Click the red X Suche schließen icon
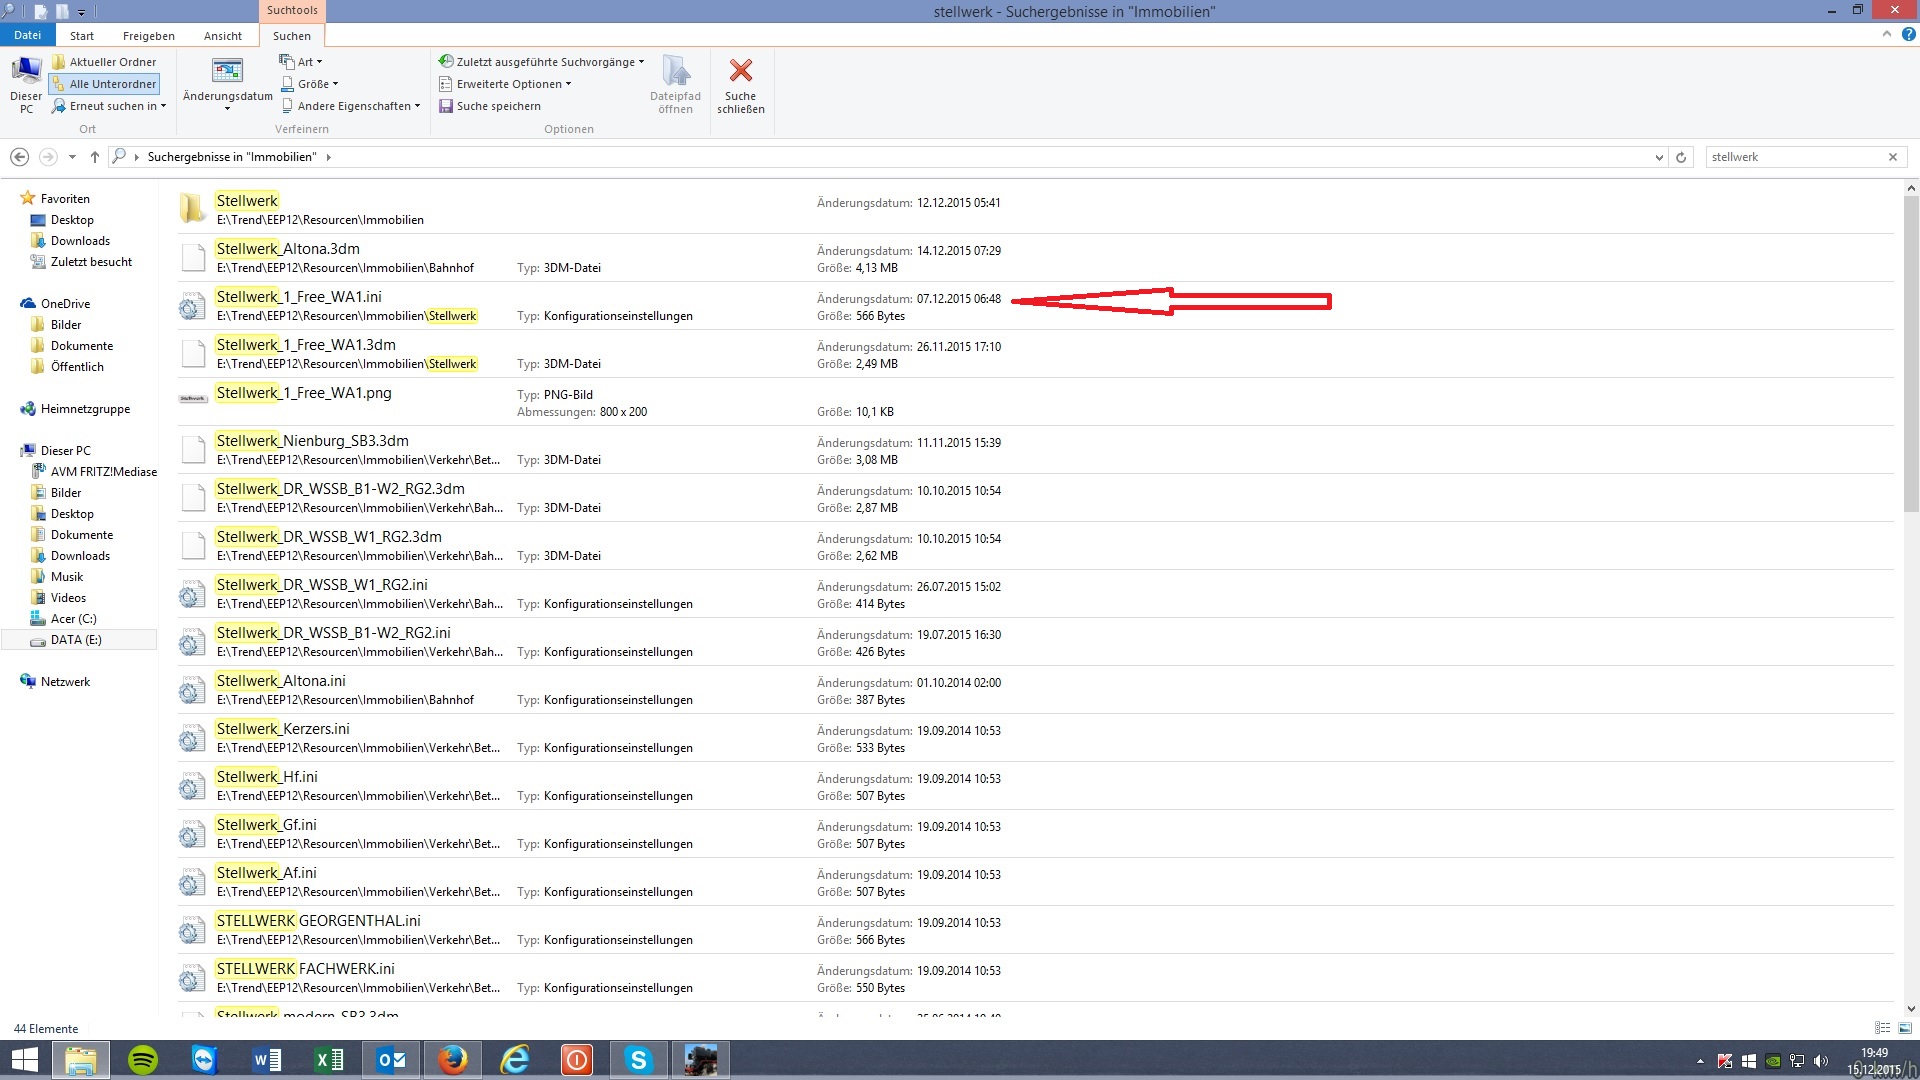1920x1080 pixels. coord(740,71)
